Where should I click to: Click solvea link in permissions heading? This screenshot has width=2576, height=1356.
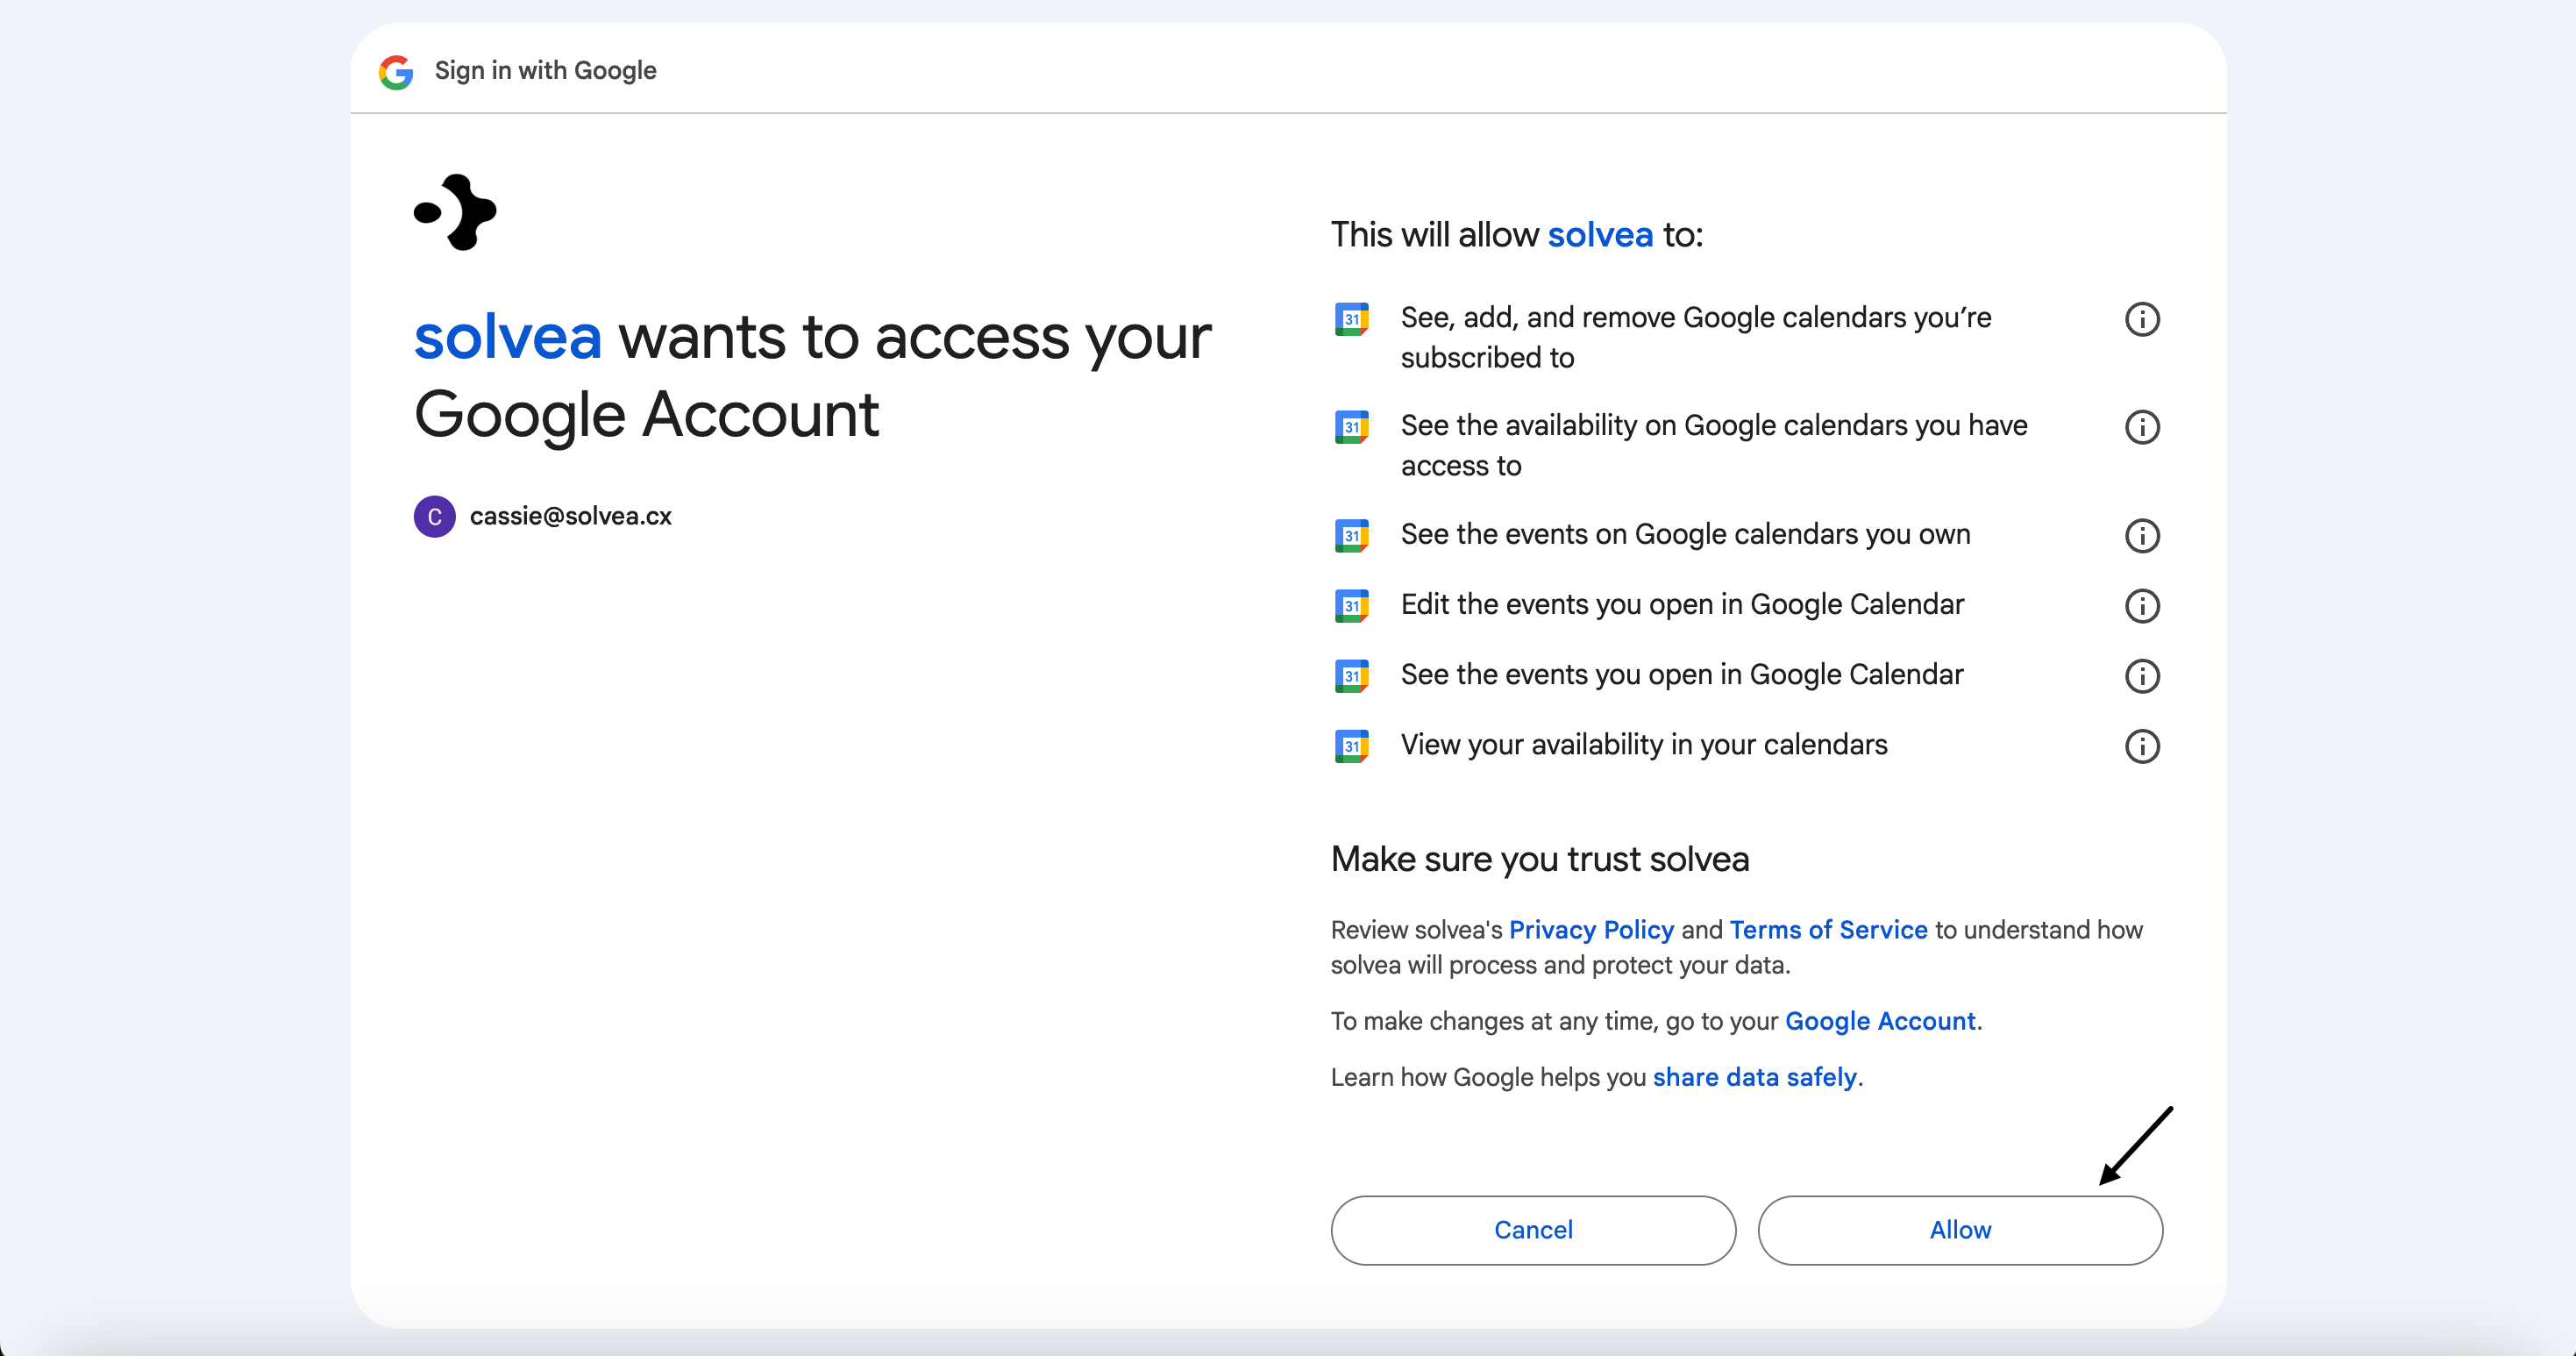[1600, 234]
